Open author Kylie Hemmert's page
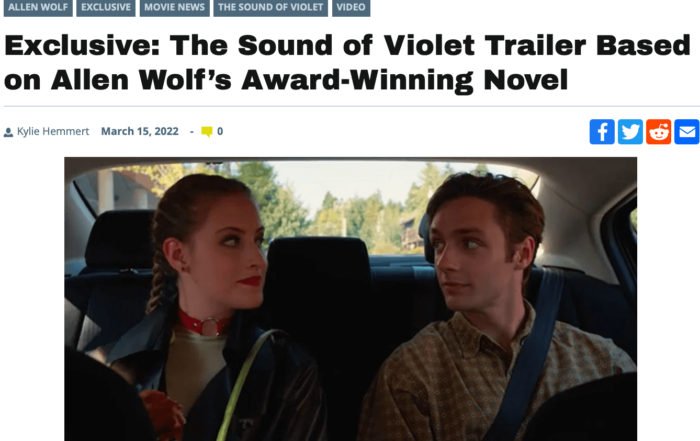 [x=53, y=132]
